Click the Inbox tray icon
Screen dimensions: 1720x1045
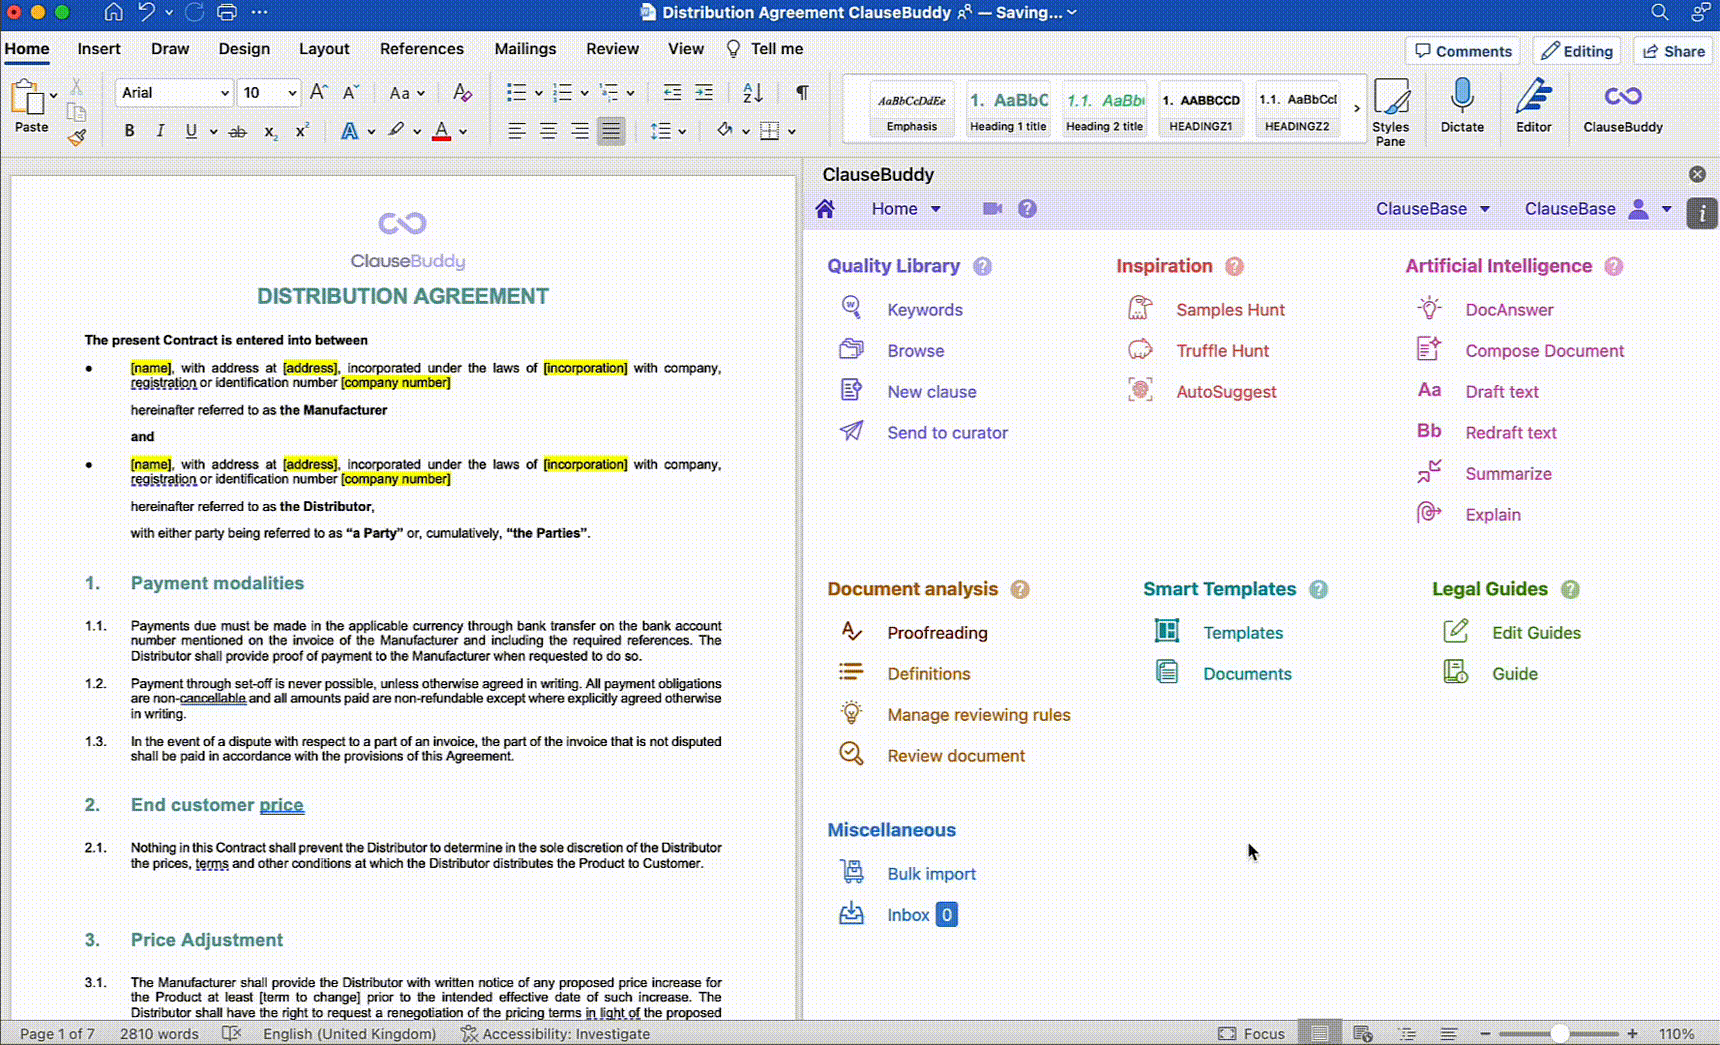(x=851, y=914)
